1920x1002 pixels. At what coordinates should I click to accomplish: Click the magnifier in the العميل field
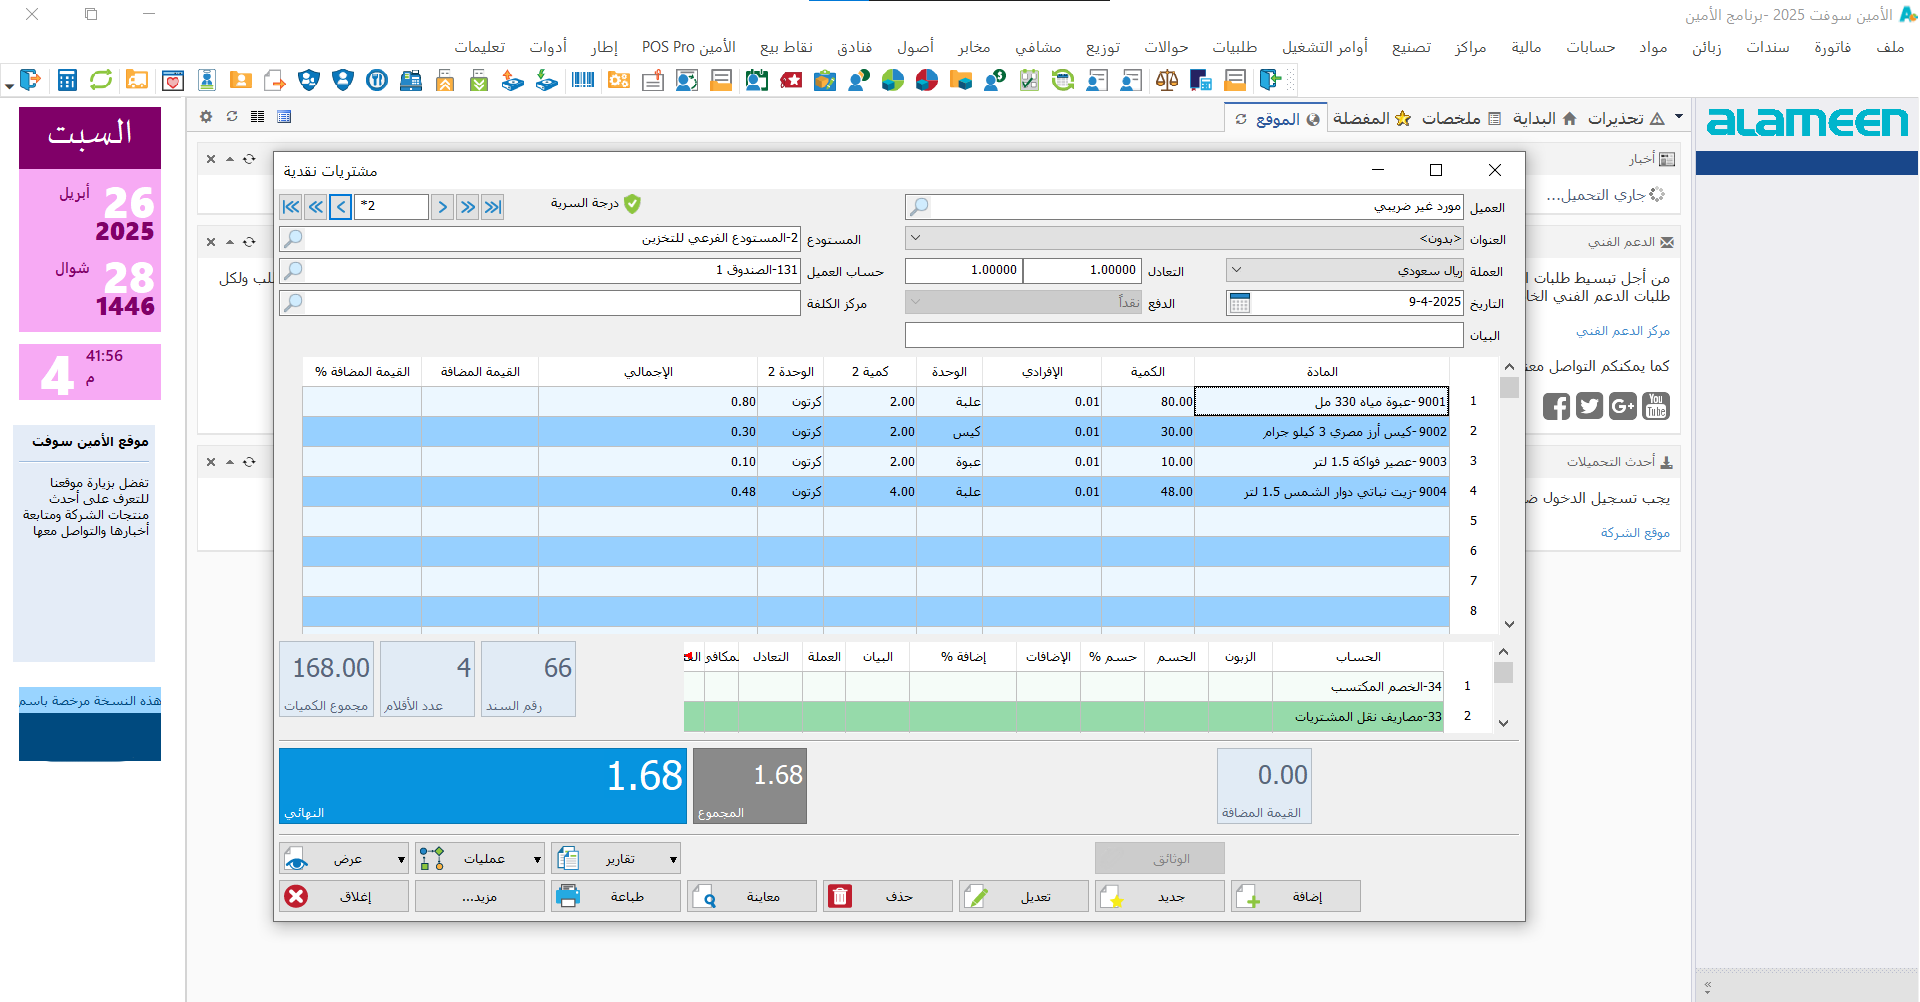(x=918, y=207)
